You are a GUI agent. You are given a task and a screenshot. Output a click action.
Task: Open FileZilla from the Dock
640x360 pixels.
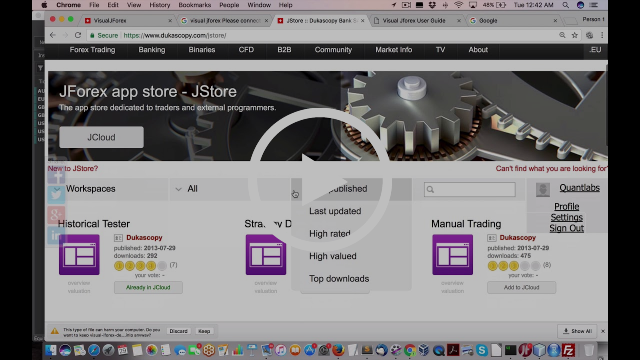point(568,350)
